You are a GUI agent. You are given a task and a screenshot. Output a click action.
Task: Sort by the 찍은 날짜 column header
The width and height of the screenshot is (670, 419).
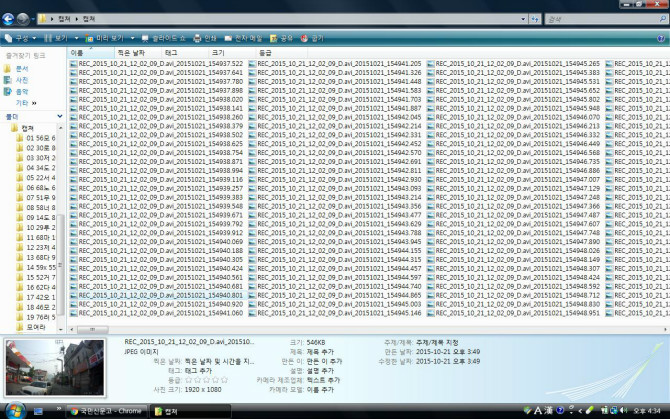(x=138, y=53)
